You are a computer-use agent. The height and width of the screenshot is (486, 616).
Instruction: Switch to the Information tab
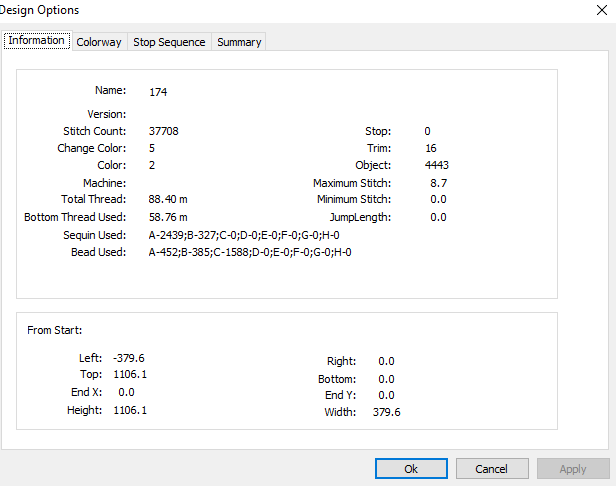[37, 40]
